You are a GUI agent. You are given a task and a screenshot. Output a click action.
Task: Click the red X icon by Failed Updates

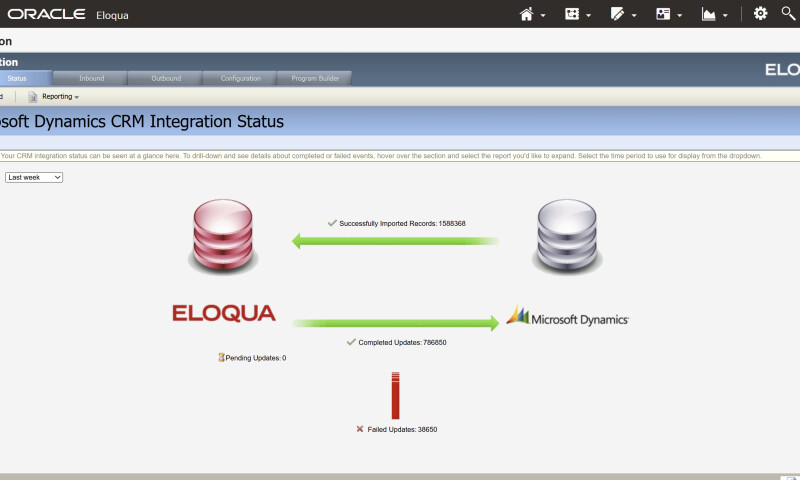(x=360, y=429)
